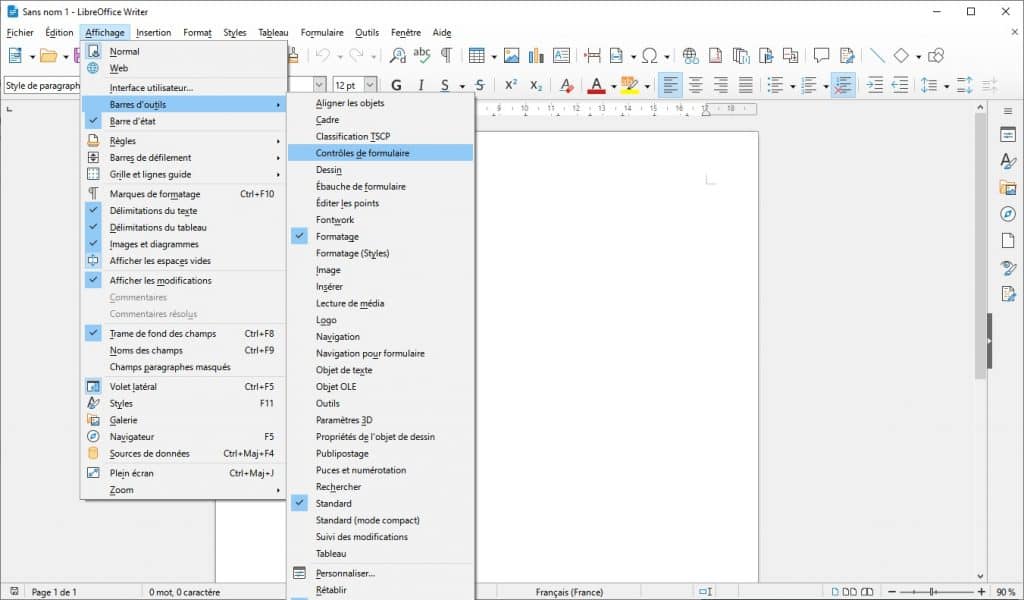Image resolution: width=1024 pixels, height=600 pixels.
Task: Toggle Afficher les espaces vides
Action: 184,261
